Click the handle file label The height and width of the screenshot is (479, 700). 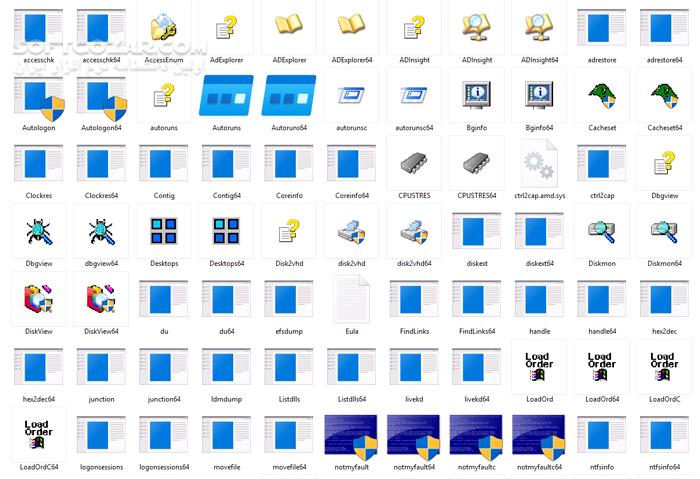coord(539,331)
